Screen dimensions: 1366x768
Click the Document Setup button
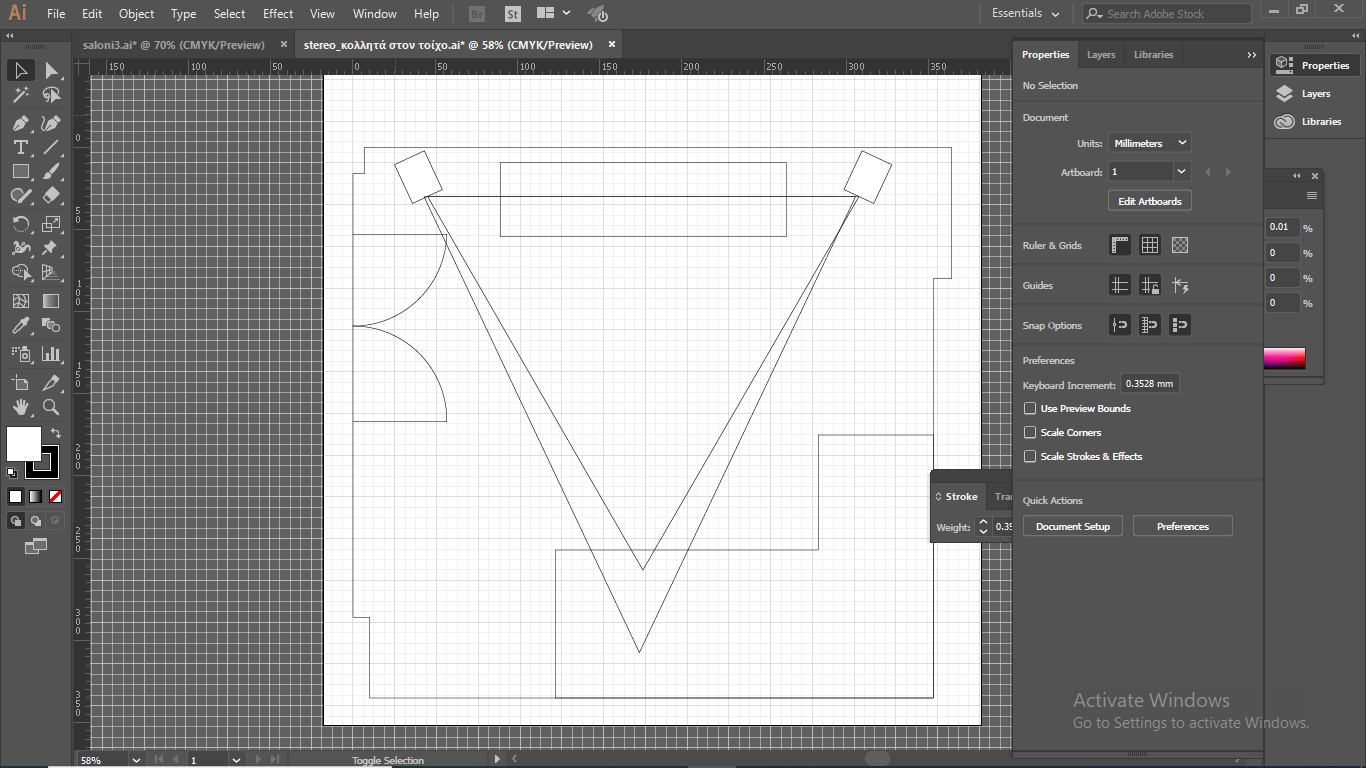(x=1073, y=526)
